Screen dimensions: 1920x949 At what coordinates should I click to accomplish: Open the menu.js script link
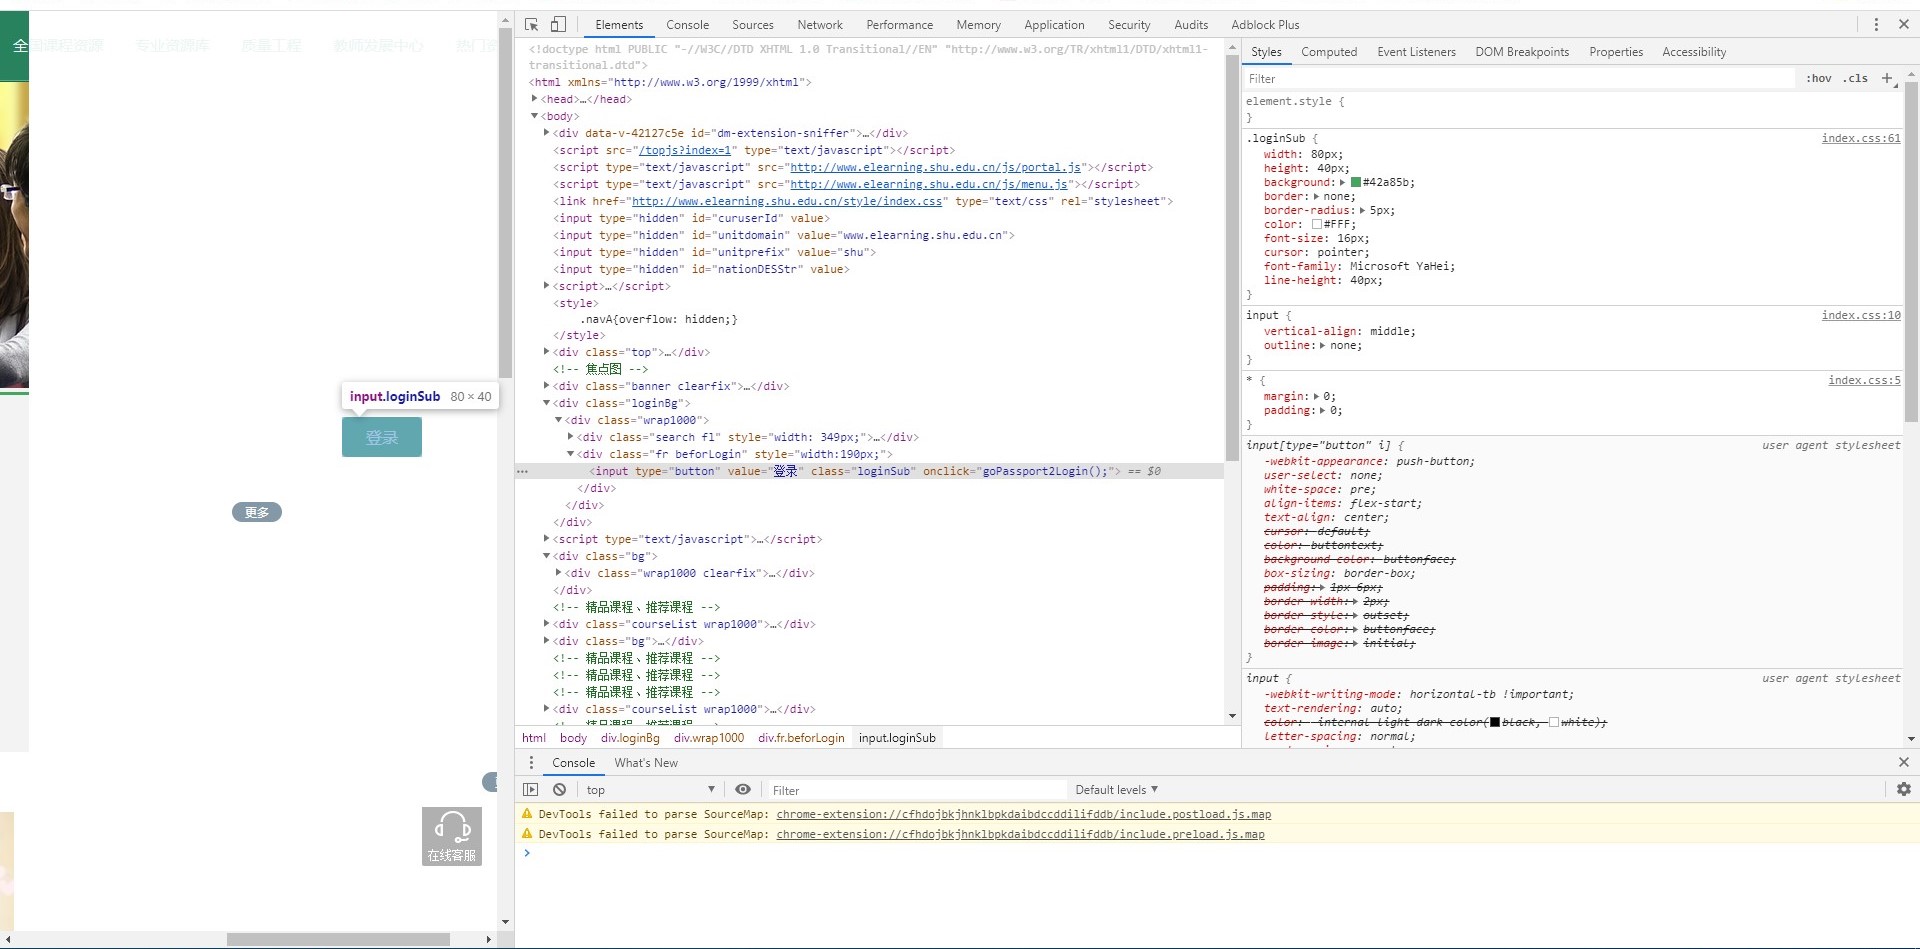929,184
